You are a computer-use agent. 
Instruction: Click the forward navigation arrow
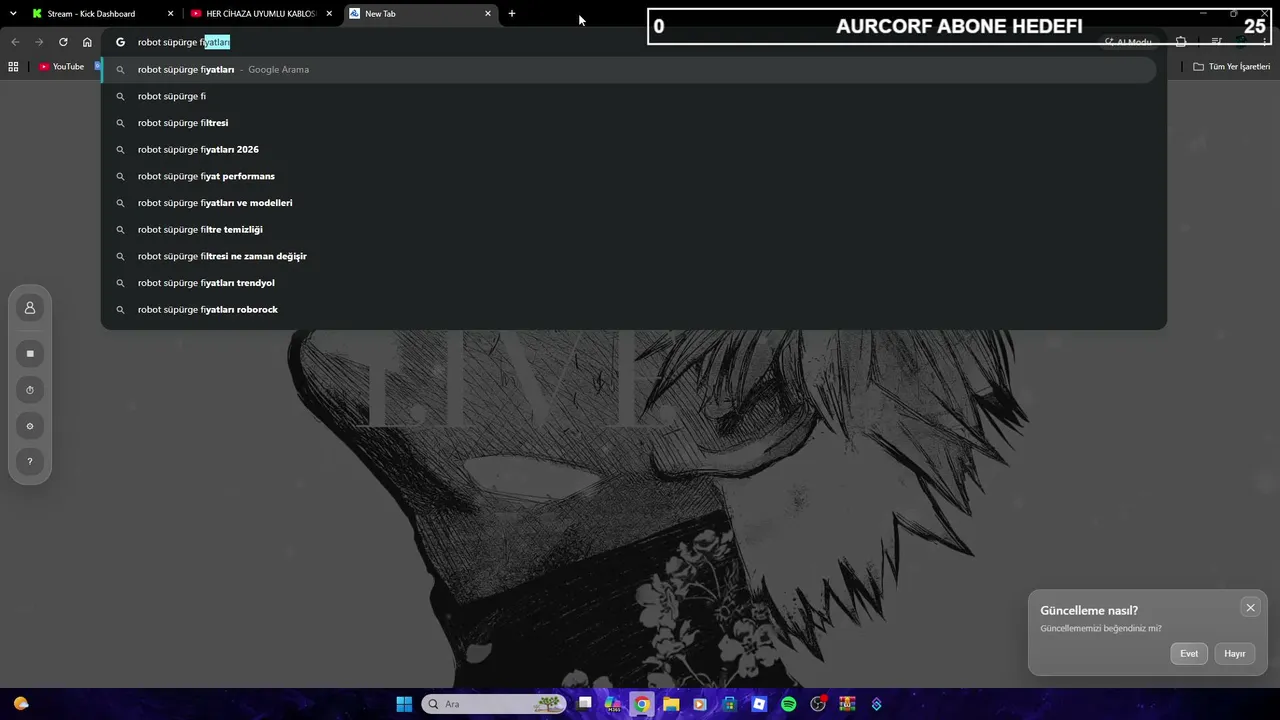tap(39, 42)
